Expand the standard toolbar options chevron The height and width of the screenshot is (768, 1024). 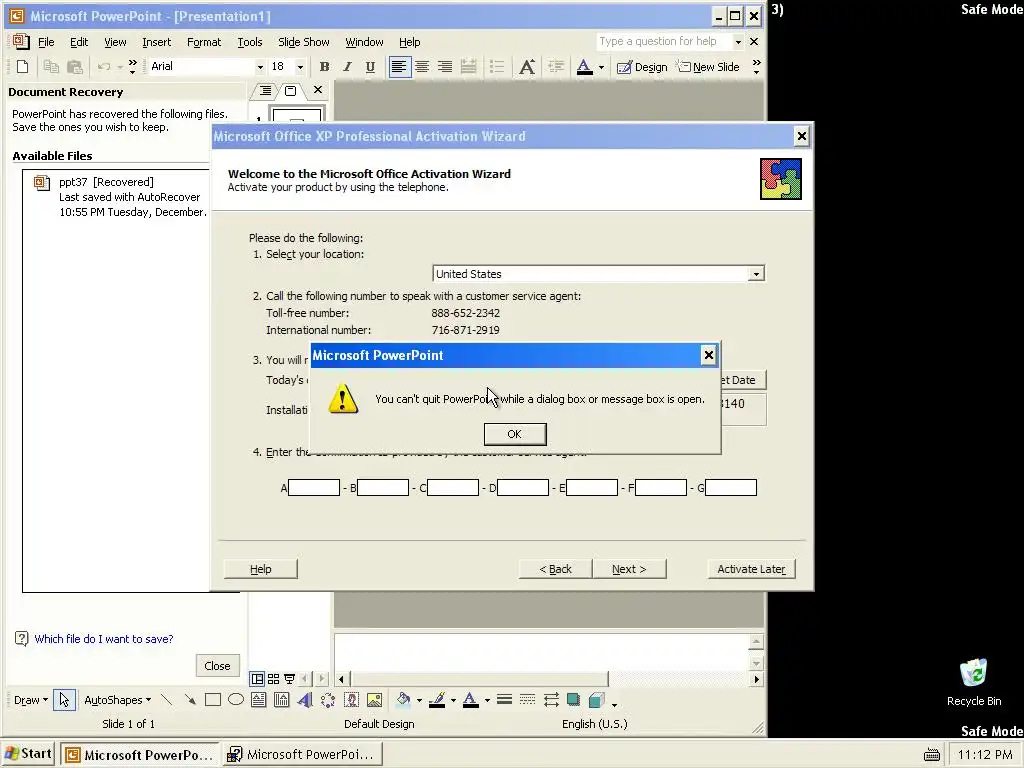(x=133, y=67)
